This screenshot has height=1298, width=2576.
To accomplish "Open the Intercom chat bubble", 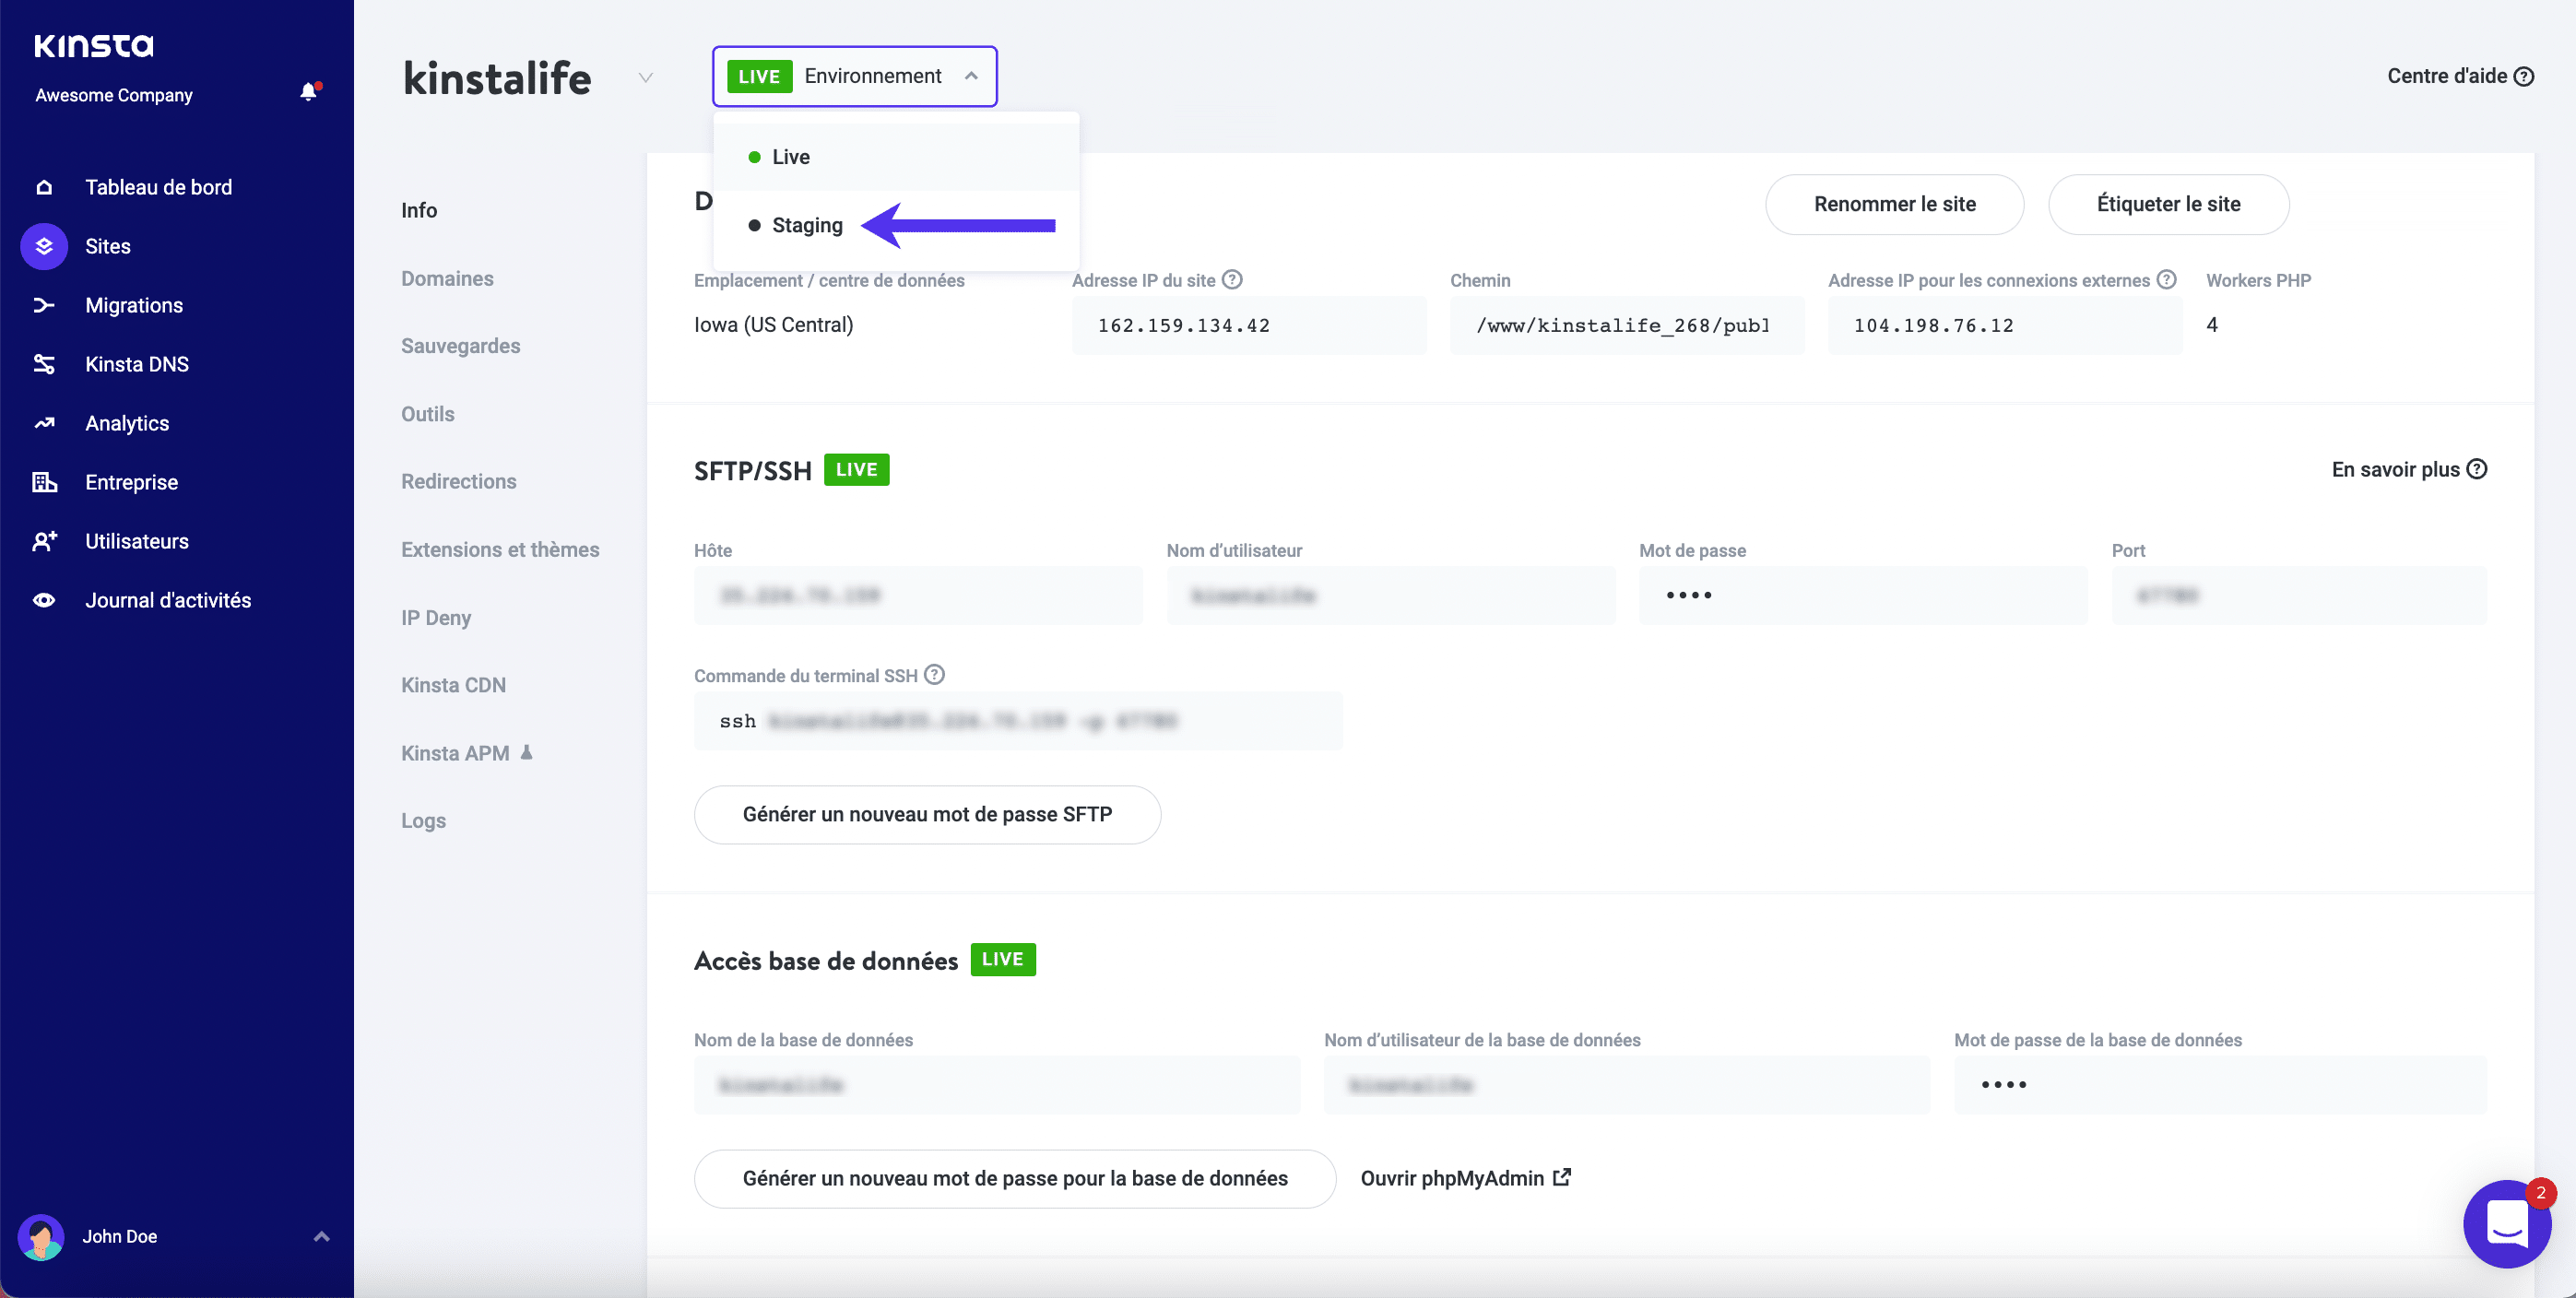I will (2506, 1223).
